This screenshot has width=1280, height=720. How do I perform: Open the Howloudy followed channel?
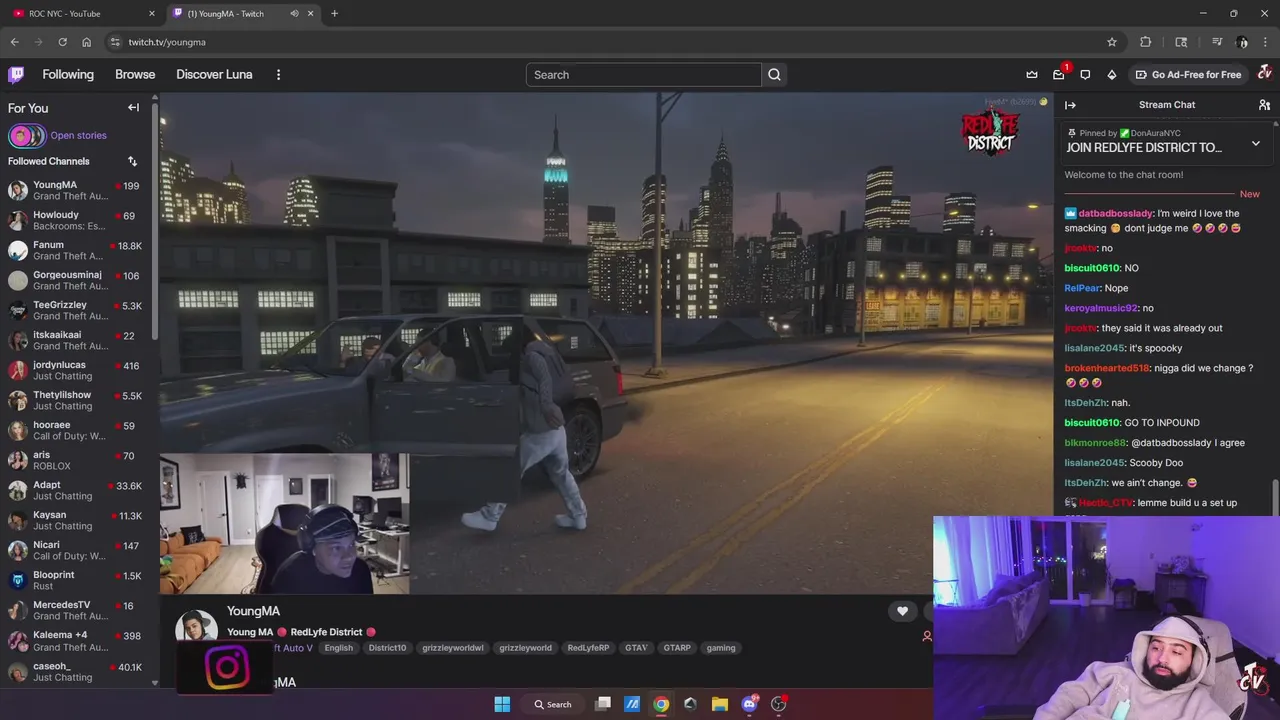[77, 220]
